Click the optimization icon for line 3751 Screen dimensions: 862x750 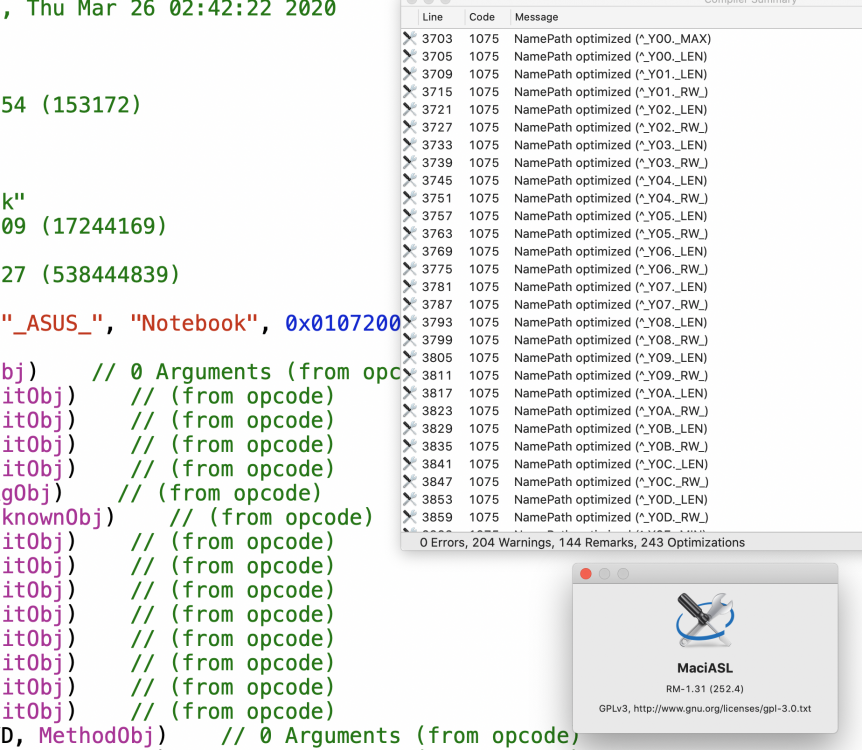tap(410, 198)
